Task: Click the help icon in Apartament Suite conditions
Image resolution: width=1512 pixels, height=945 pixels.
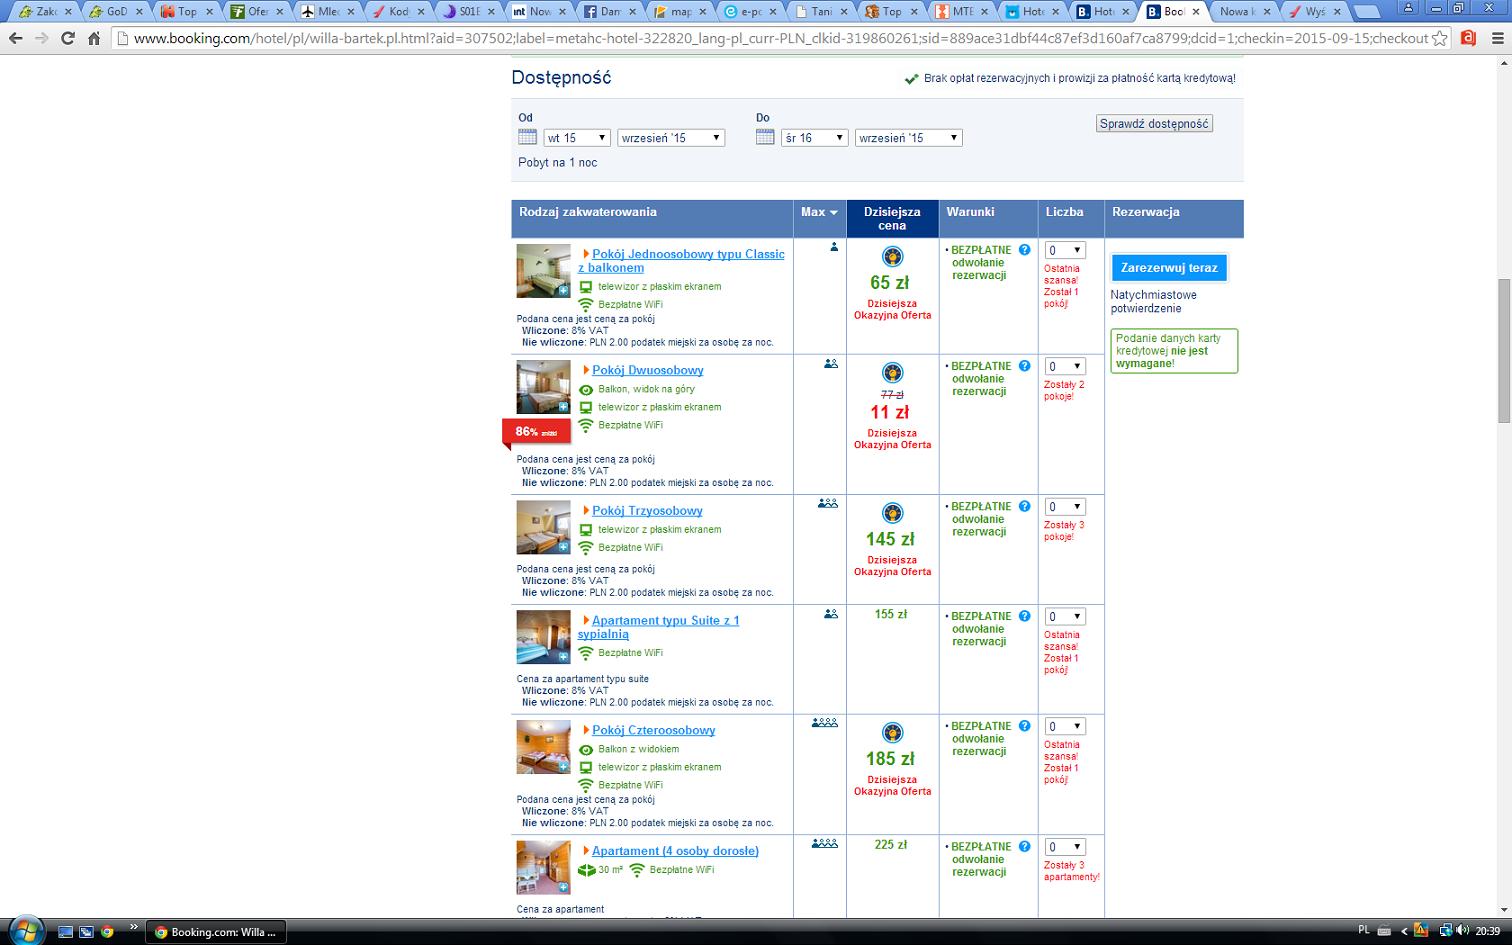Action: (x=1024, y=616)
